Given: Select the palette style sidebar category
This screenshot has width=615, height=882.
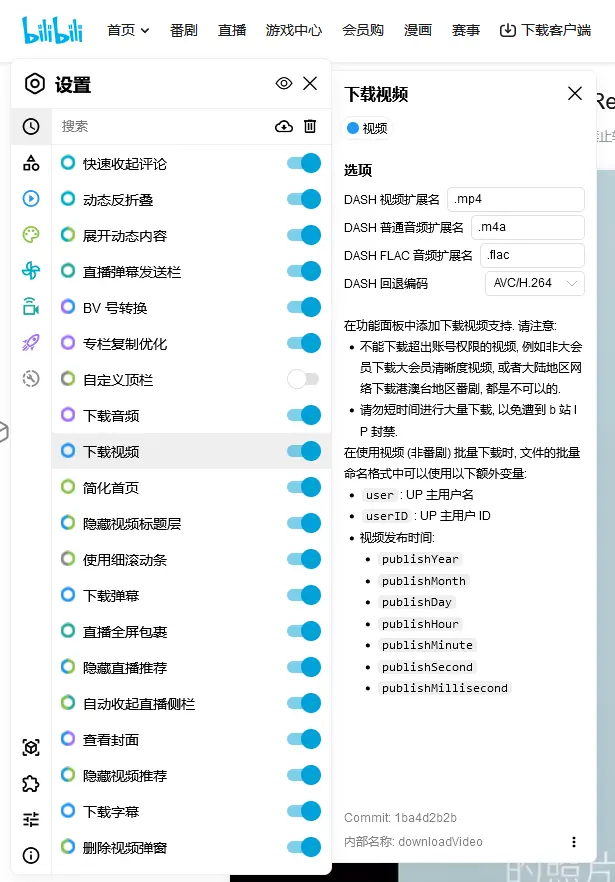Looking at the screenshot, I should pyautogui.click(x=31, y=234).
